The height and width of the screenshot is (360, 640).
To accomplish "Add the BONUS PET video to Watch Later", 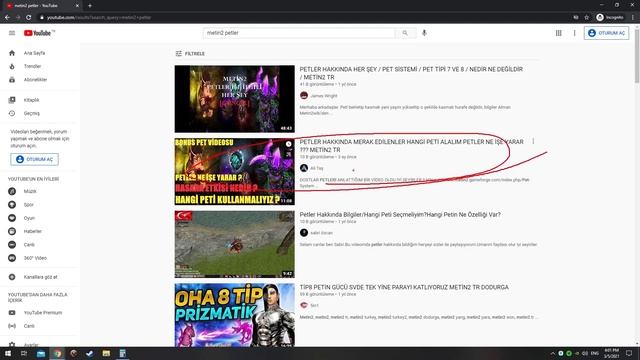I will [289, 144].
